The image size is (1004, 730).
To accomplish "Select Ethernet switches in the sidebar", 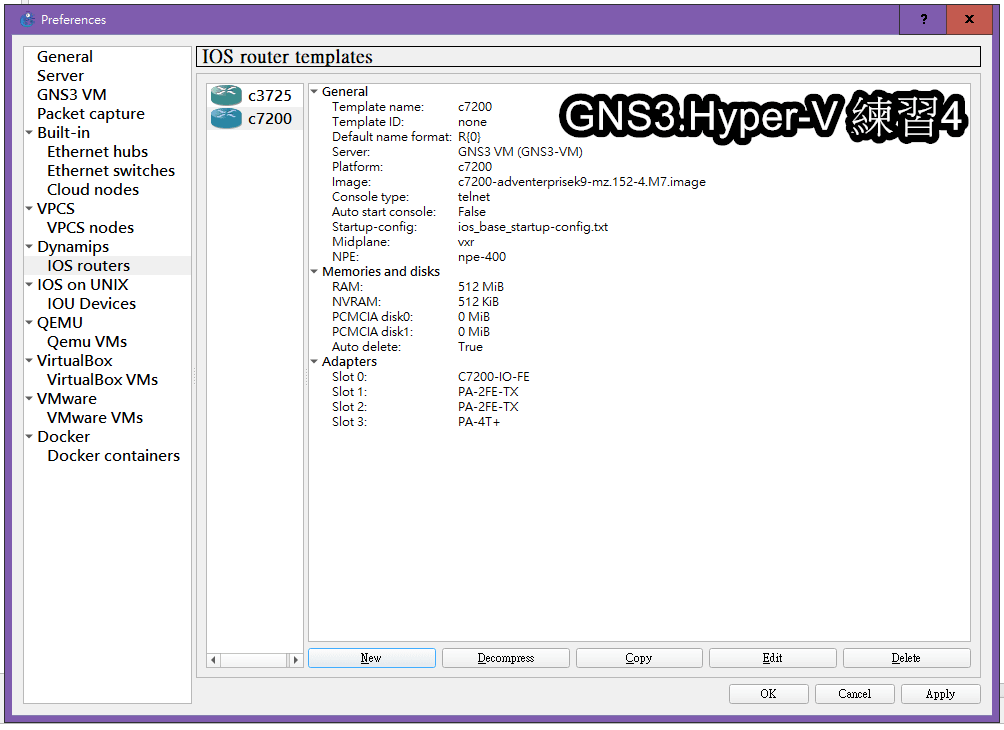I will [x=111, y=171].
